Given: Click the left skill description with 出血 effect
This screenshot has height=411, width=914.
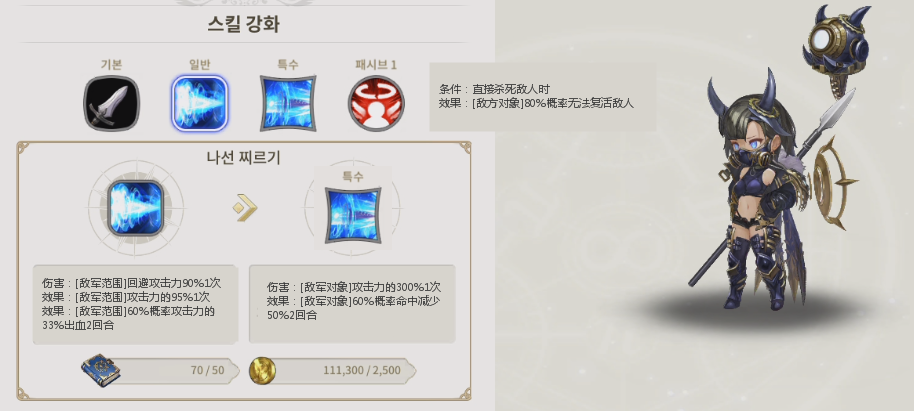Looking at the screenshot, I should click(x=135, y=304).
